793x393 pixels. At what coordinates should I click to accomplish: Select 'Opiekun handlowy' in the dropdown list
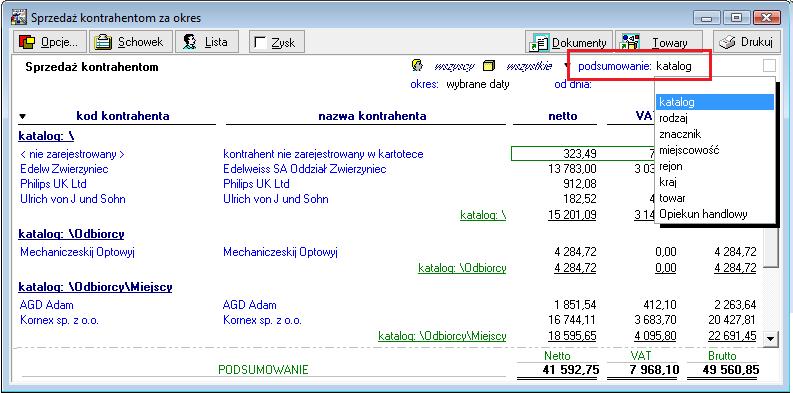pyautogui.click(x=715, y=214)
